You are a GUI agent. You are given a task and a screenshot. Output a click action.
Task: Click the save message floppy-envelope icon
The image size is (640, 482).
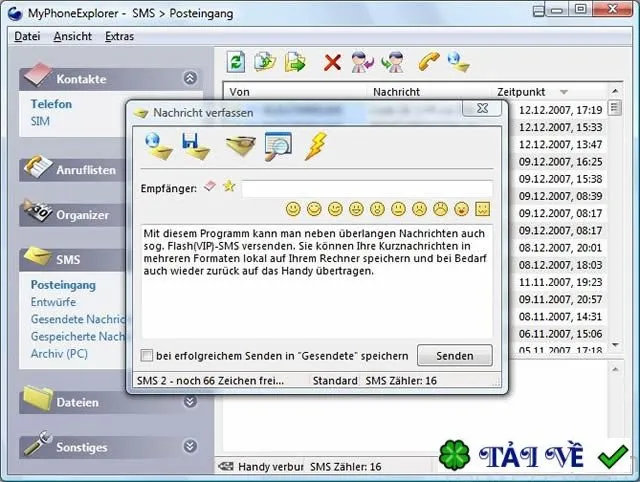[x=196, y=146]
